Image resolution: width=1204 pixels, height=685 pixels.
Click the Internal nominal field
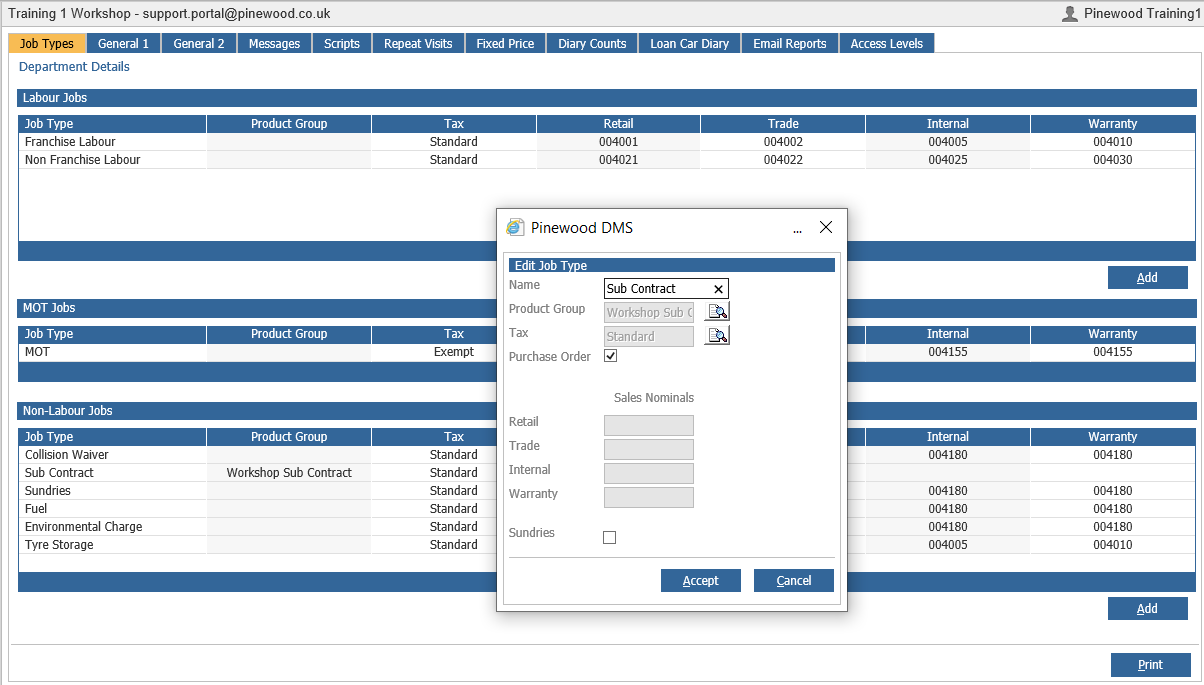tap(649, 474)
